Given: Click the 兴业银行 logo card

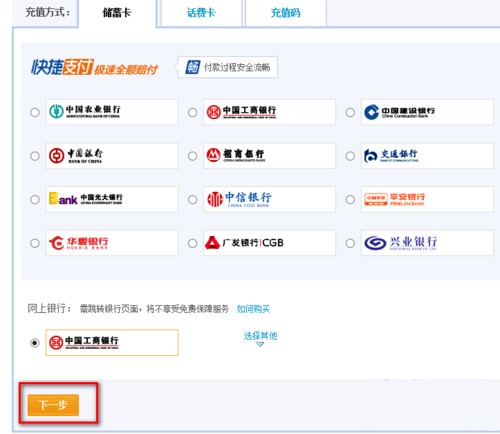Looking at the screenshot, I should 427,243.
